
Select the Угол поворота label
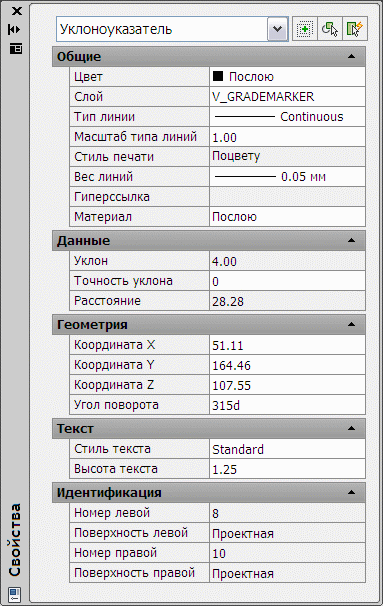click(116, 405)
